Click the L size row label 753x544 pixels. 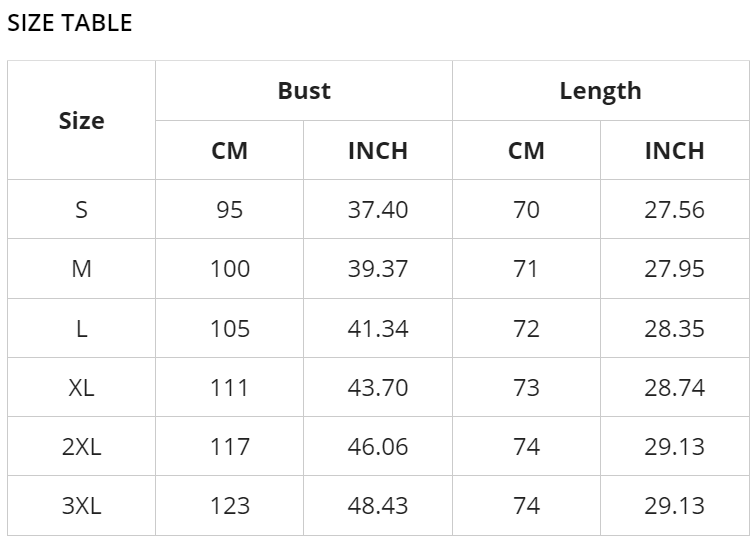(x=82, y=328)
